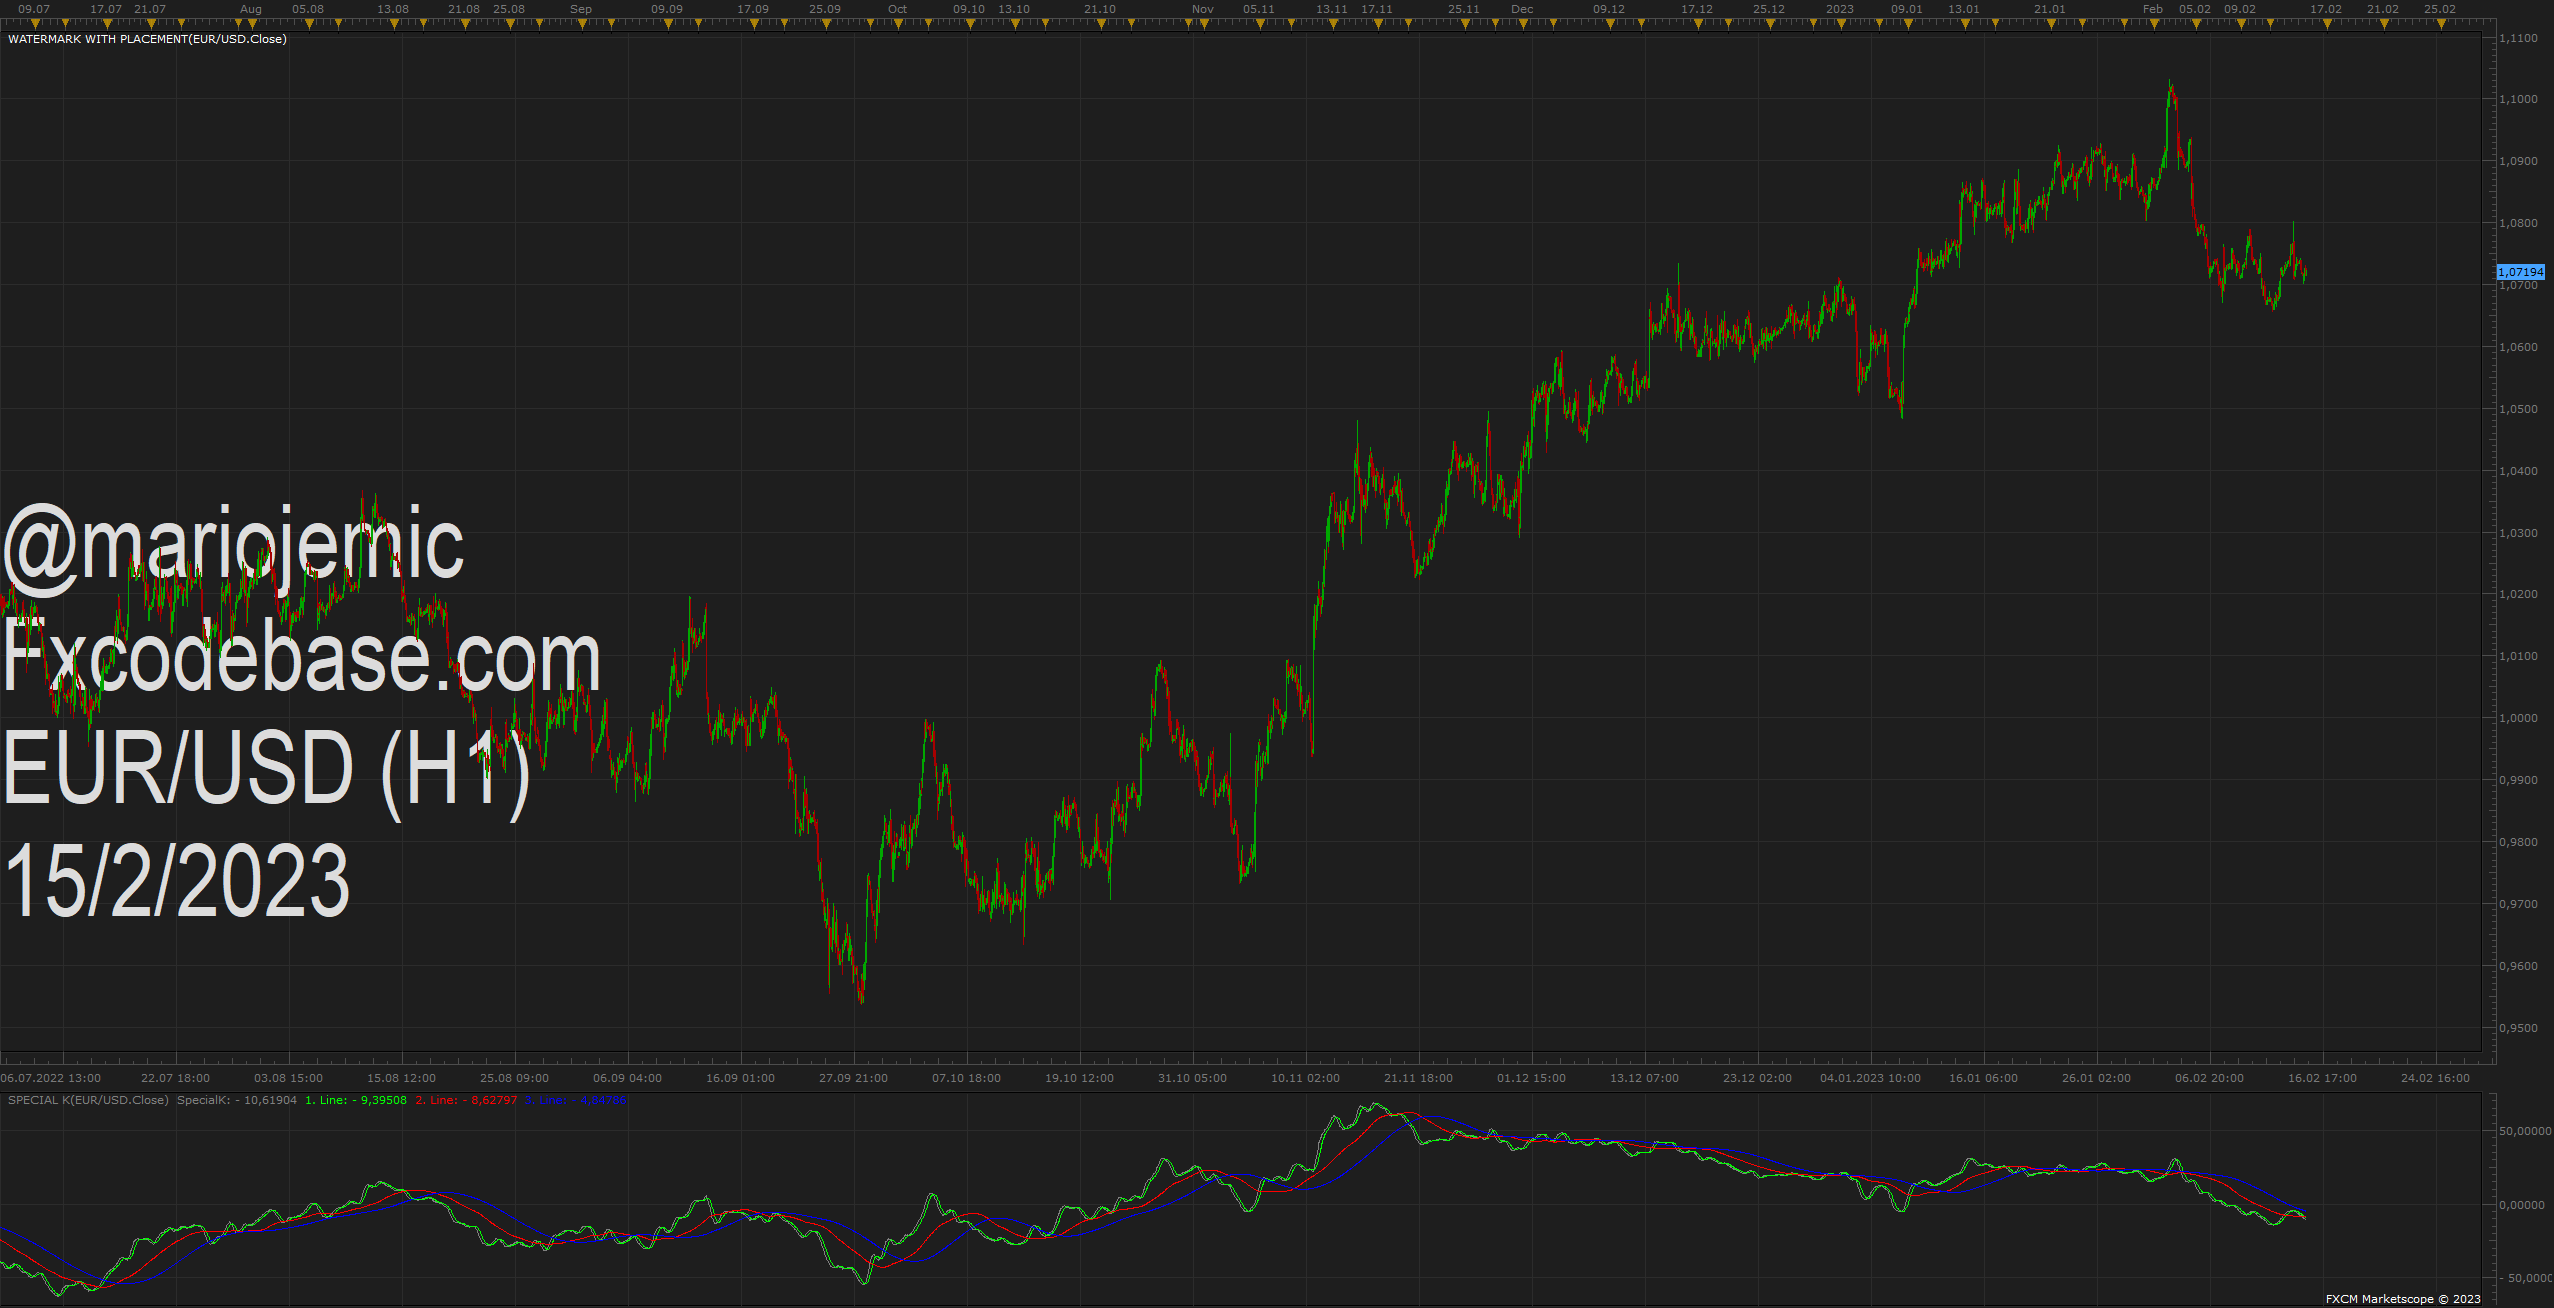Click the 1,0600 price axis label
The image size is (2554, 1308).
click(2518, 347)
